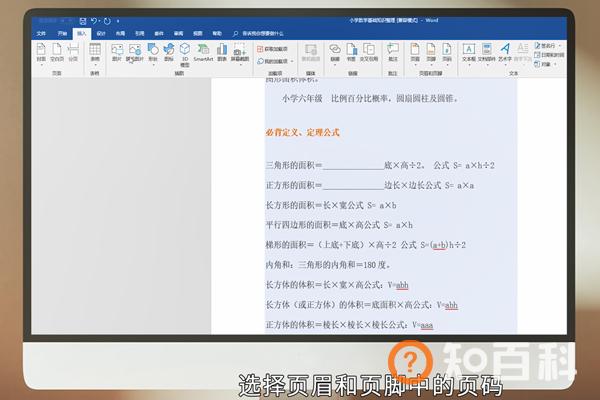The height and width of the screenshot is (400, 600).
Task: Switch to the Home (开始) tab
Action: click(62, 34)
